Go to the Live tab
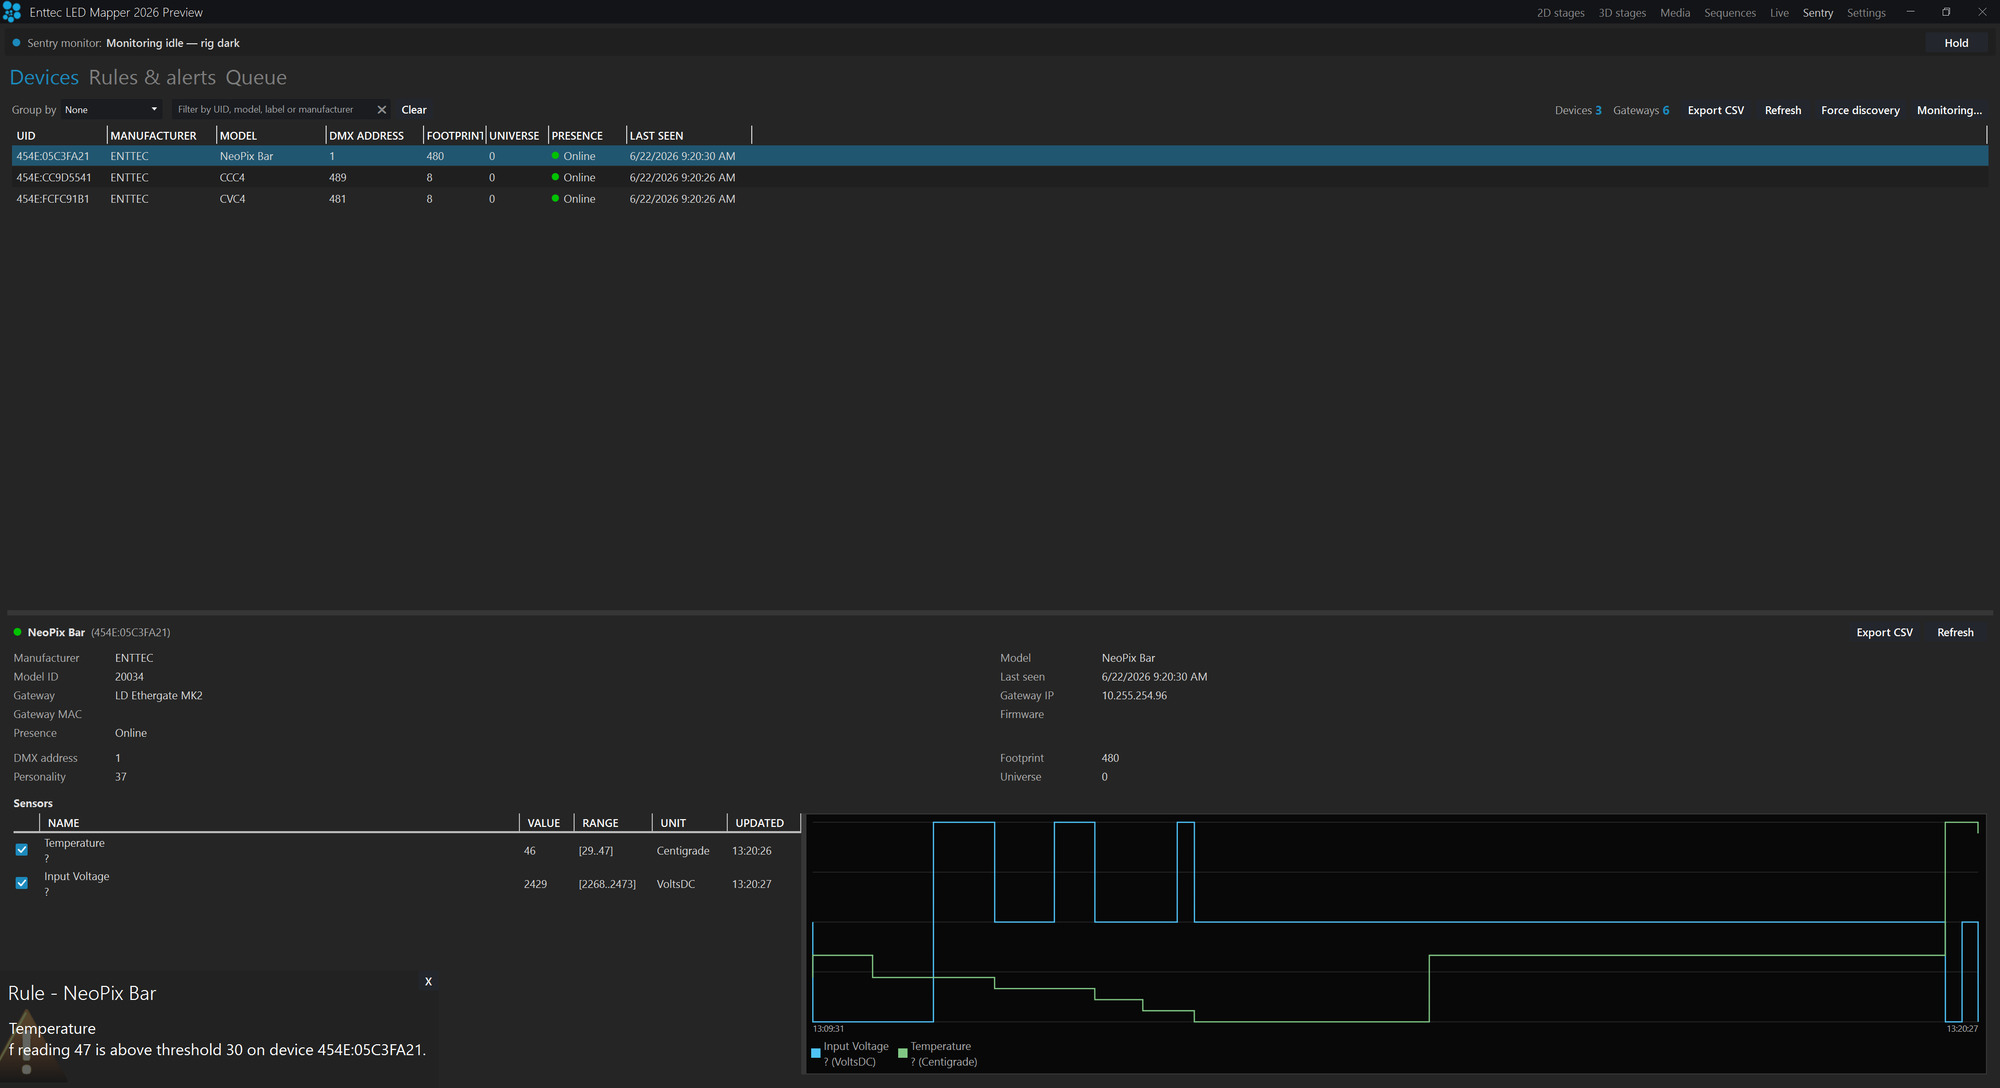This screenshot has width=2000, height=1088. 1779,13
